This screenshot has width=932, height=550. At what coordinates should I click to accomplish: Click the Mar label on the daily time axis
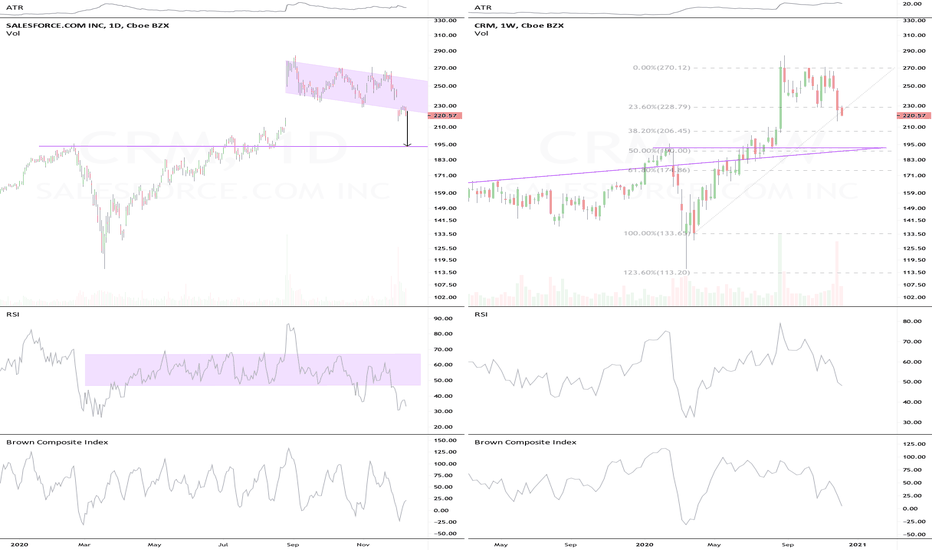84,545
